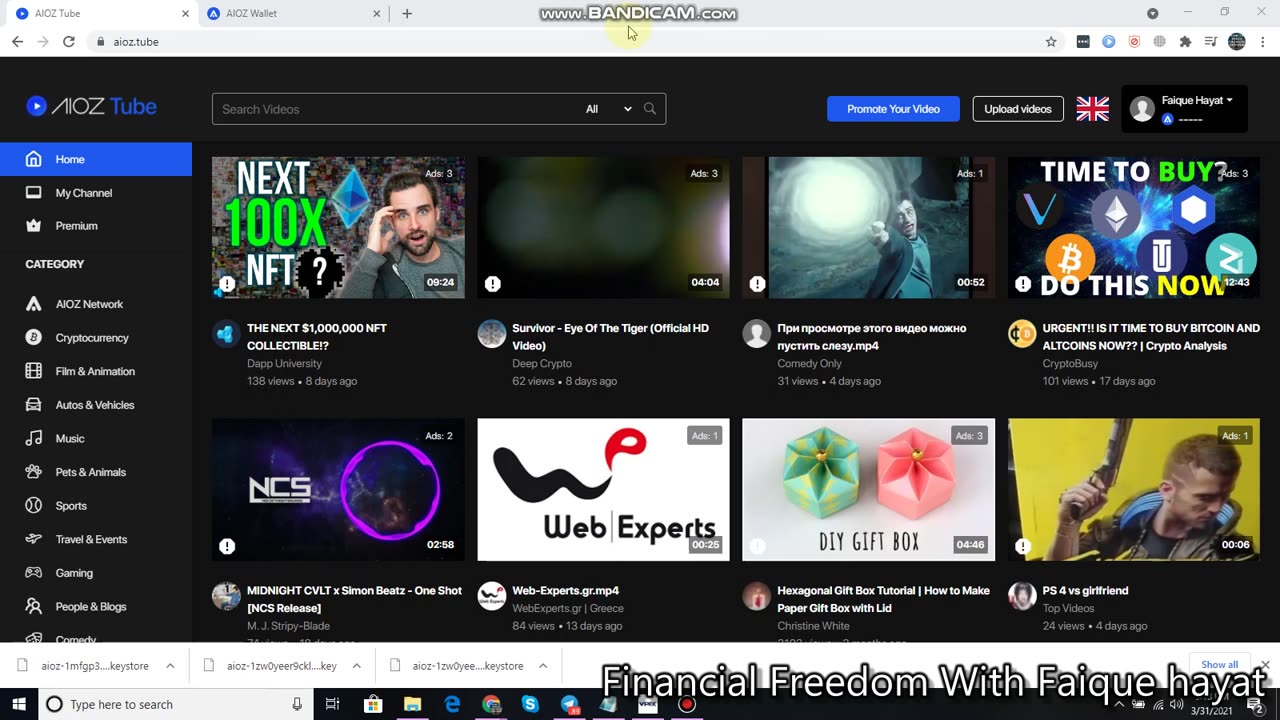Open Telegram from the taskbar
The image size is (1280, 720).
[569, 704]
